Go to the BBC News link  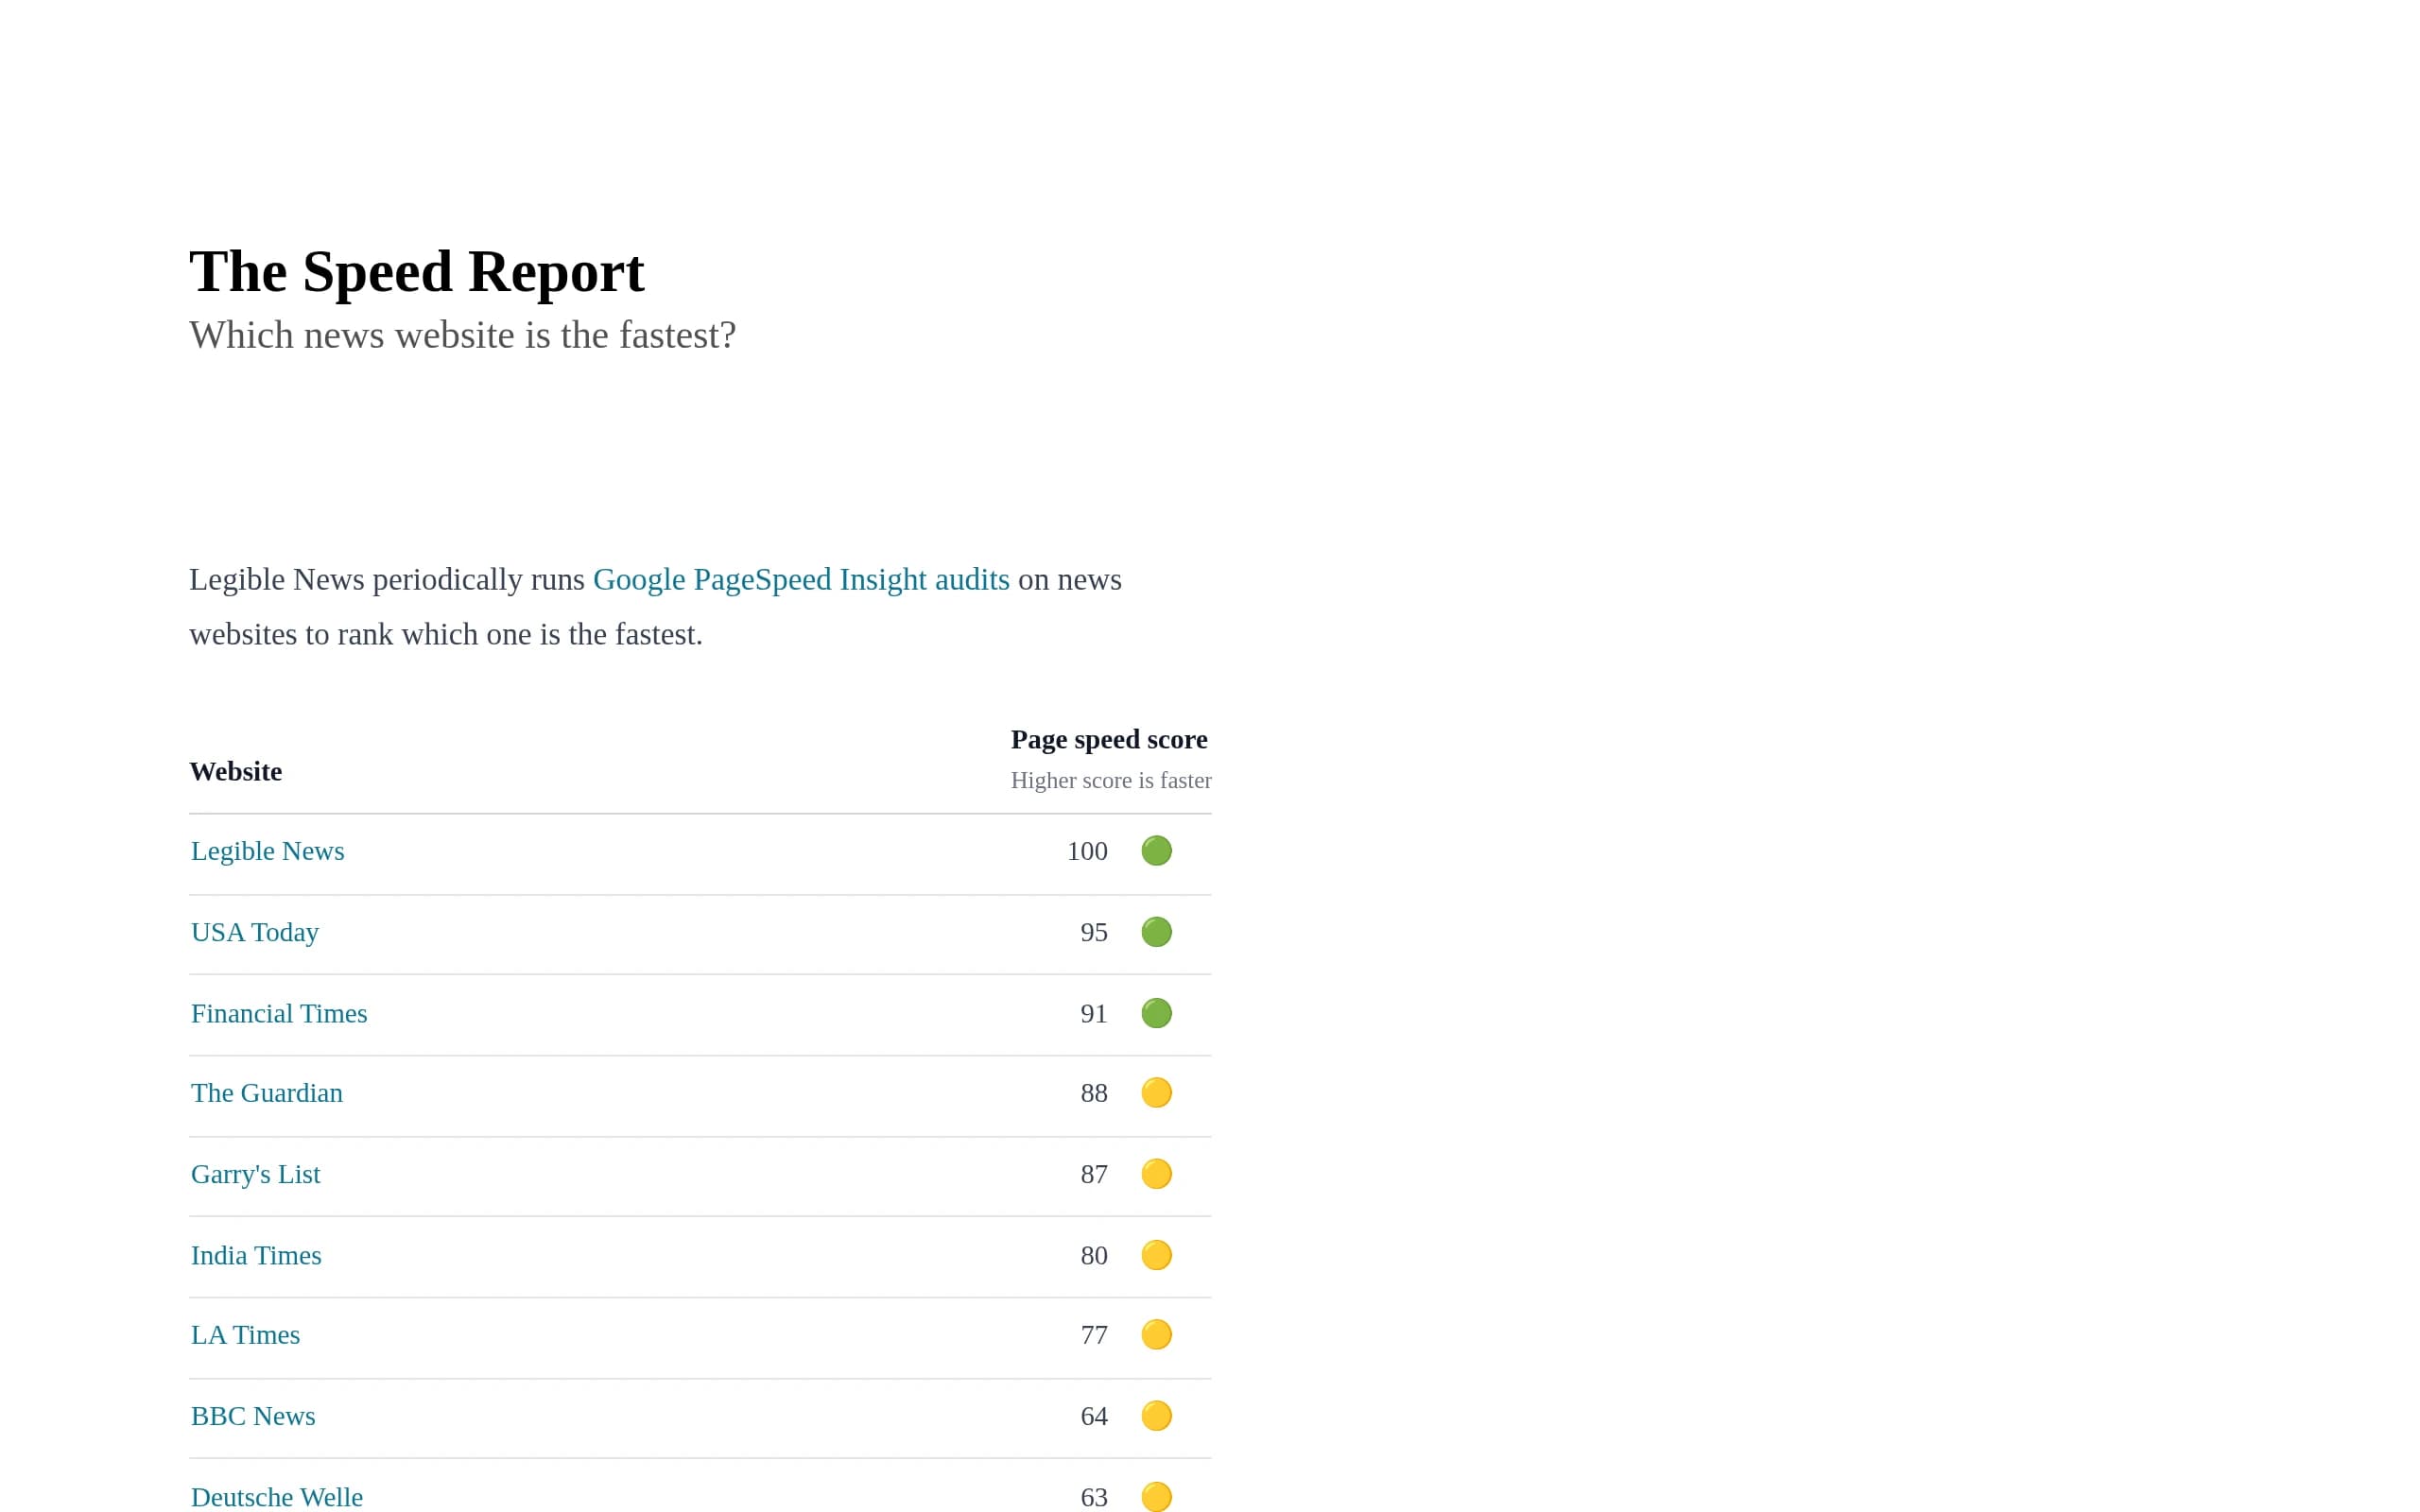tap(253, 1416)
